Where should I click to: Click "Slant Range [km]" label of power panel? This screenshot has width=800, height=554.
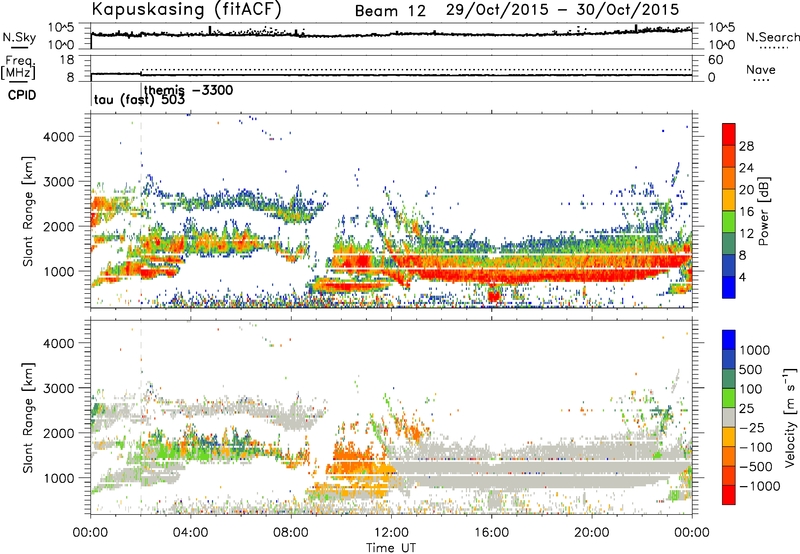click(x=28, y=211)
